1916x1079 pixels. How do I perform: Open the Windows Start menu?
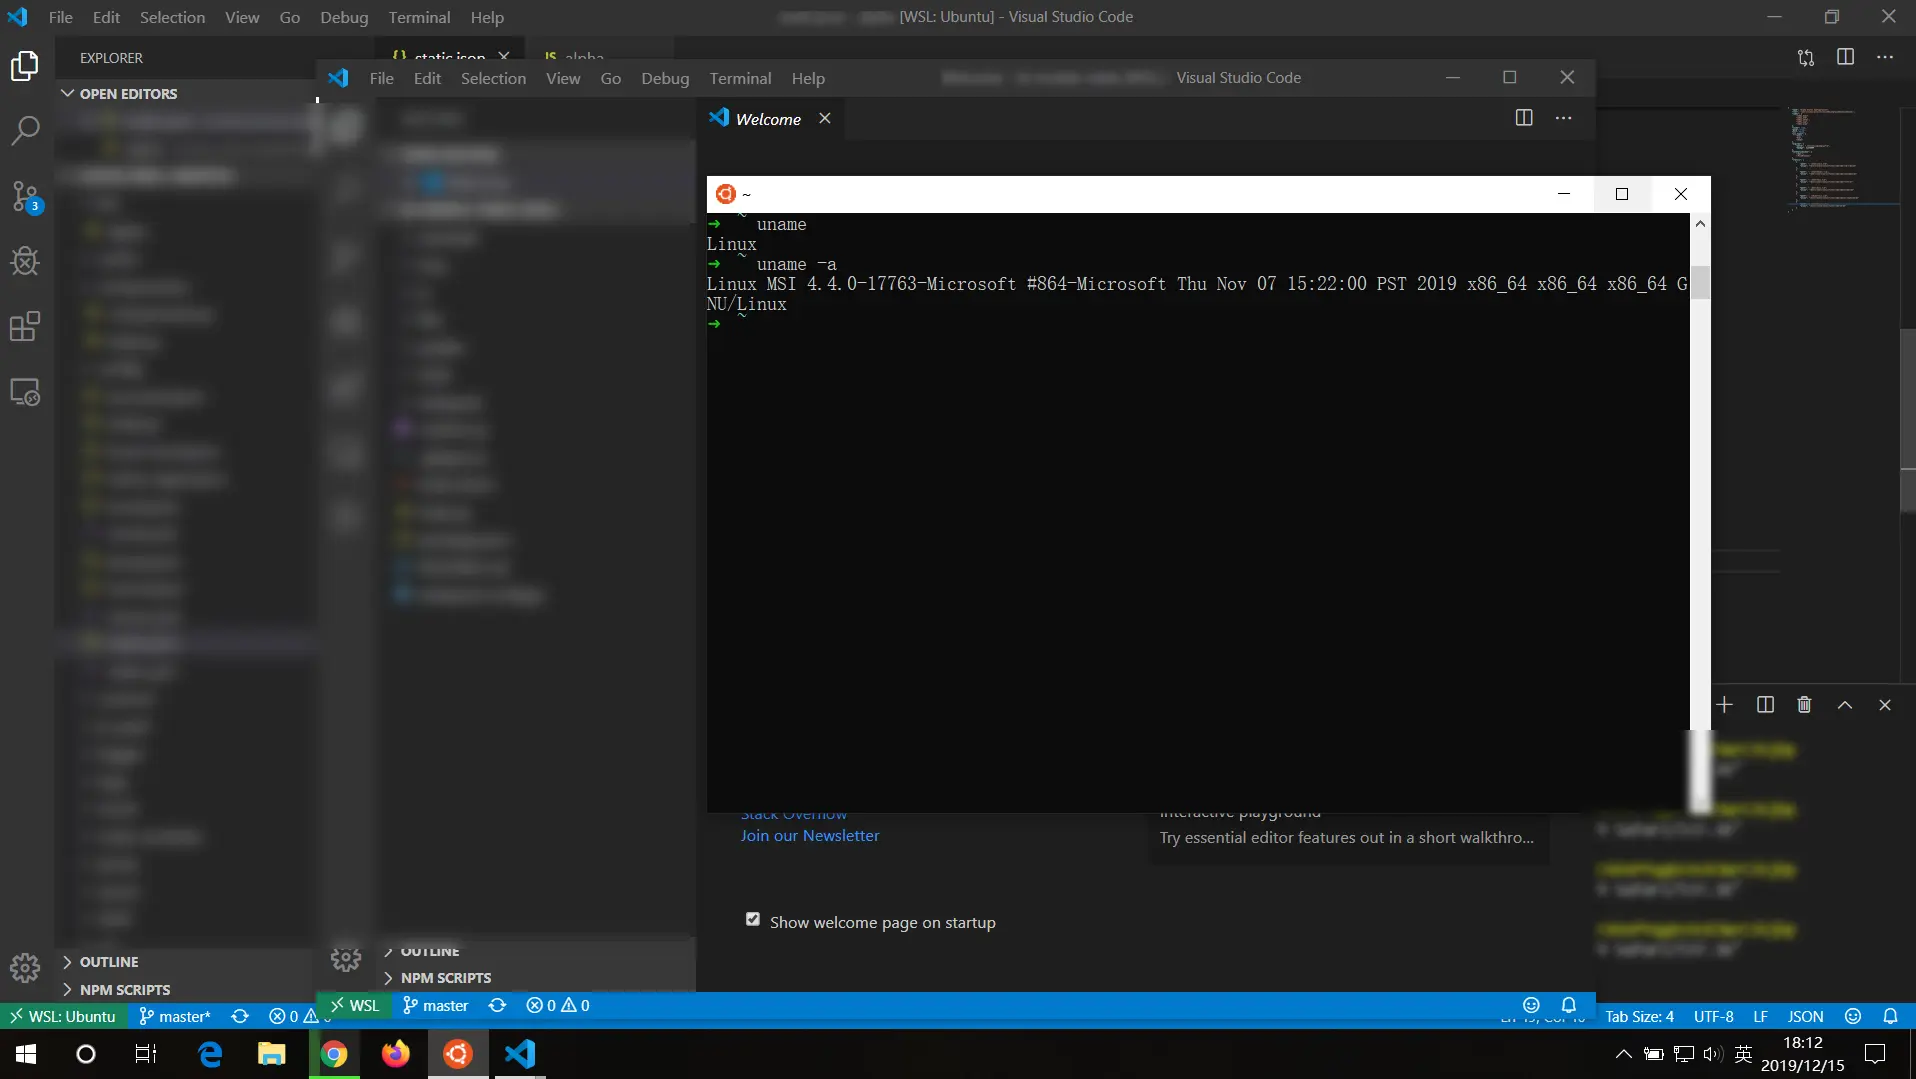point(26,1054)
